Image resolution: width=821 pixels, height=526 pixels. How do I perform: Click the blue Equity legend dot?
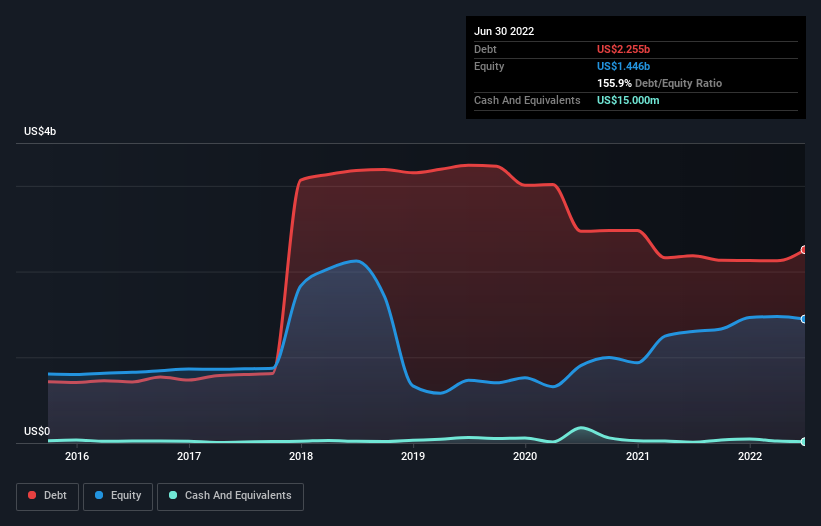click(x=99, y=495)
